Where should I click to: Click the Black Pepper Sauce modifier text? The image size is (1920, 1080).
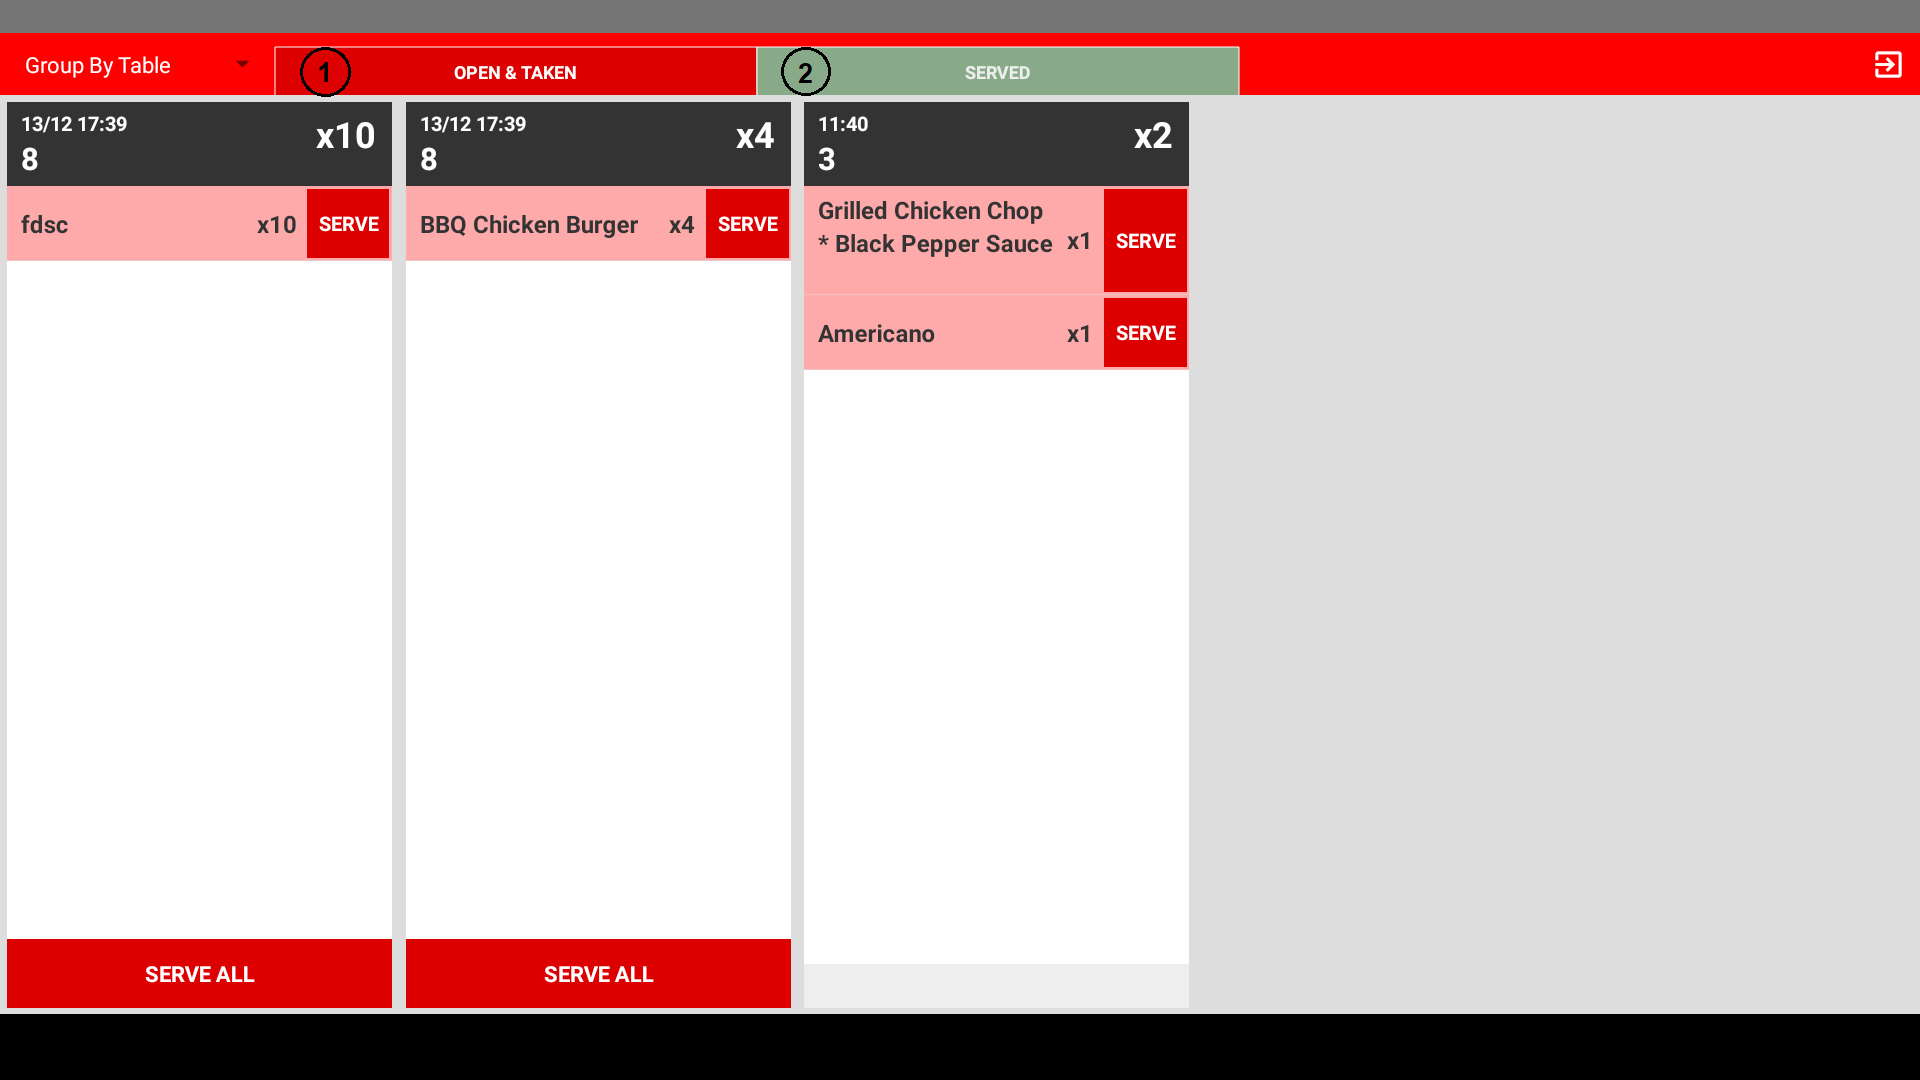pyautogui.click(x=943, y=244)
